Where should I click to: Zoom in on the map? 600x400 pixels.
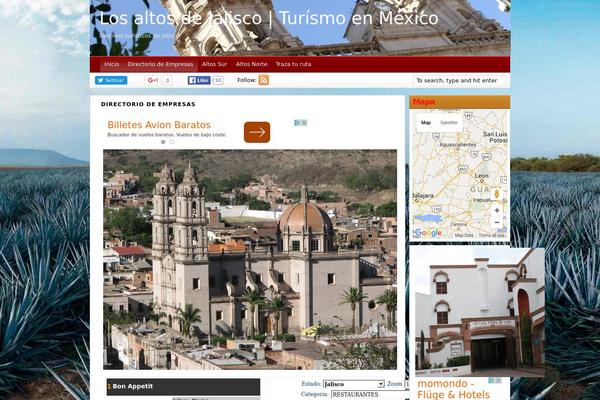(497, 210)
